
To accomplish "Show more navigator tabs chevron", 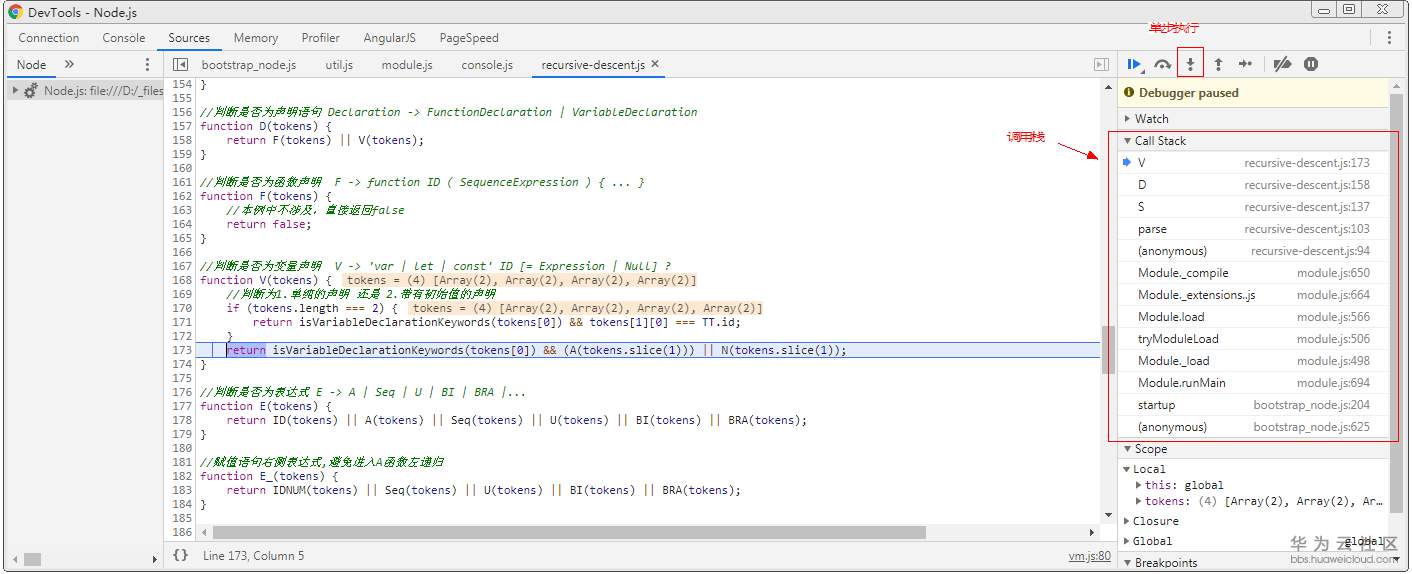I will tap(69, 64).
